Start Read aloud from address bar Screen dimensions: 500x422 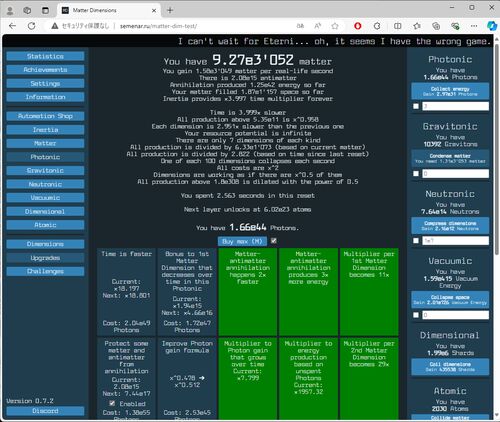coord(318,26)
